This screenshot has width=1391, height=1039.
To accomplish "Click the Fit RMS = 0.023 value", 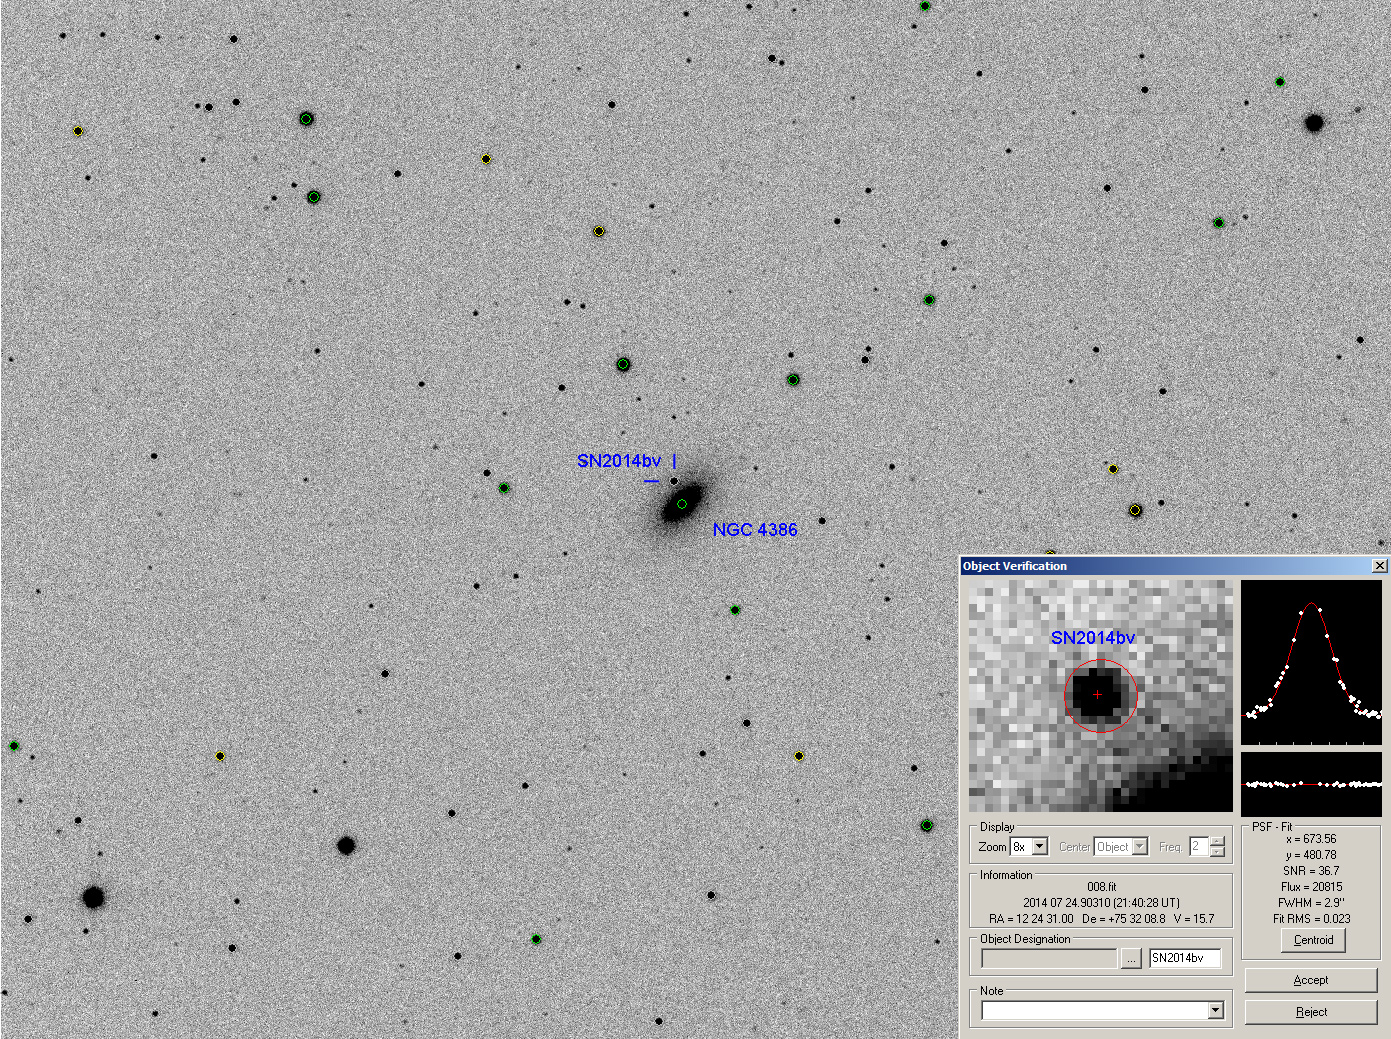I will point(1311,919).
